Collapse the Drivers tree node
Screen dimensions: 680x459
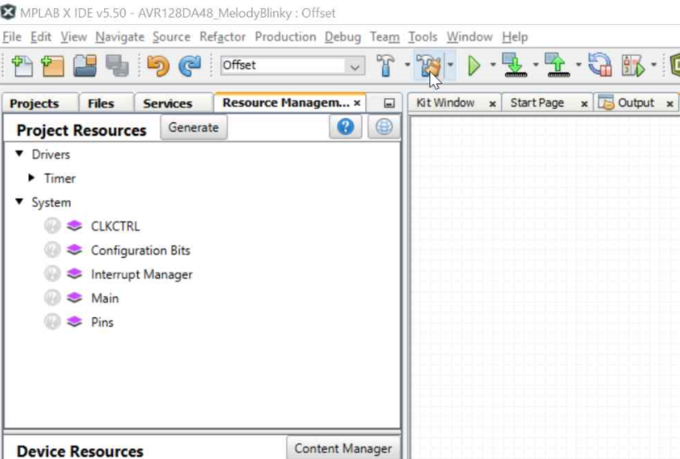coord(20,154)
